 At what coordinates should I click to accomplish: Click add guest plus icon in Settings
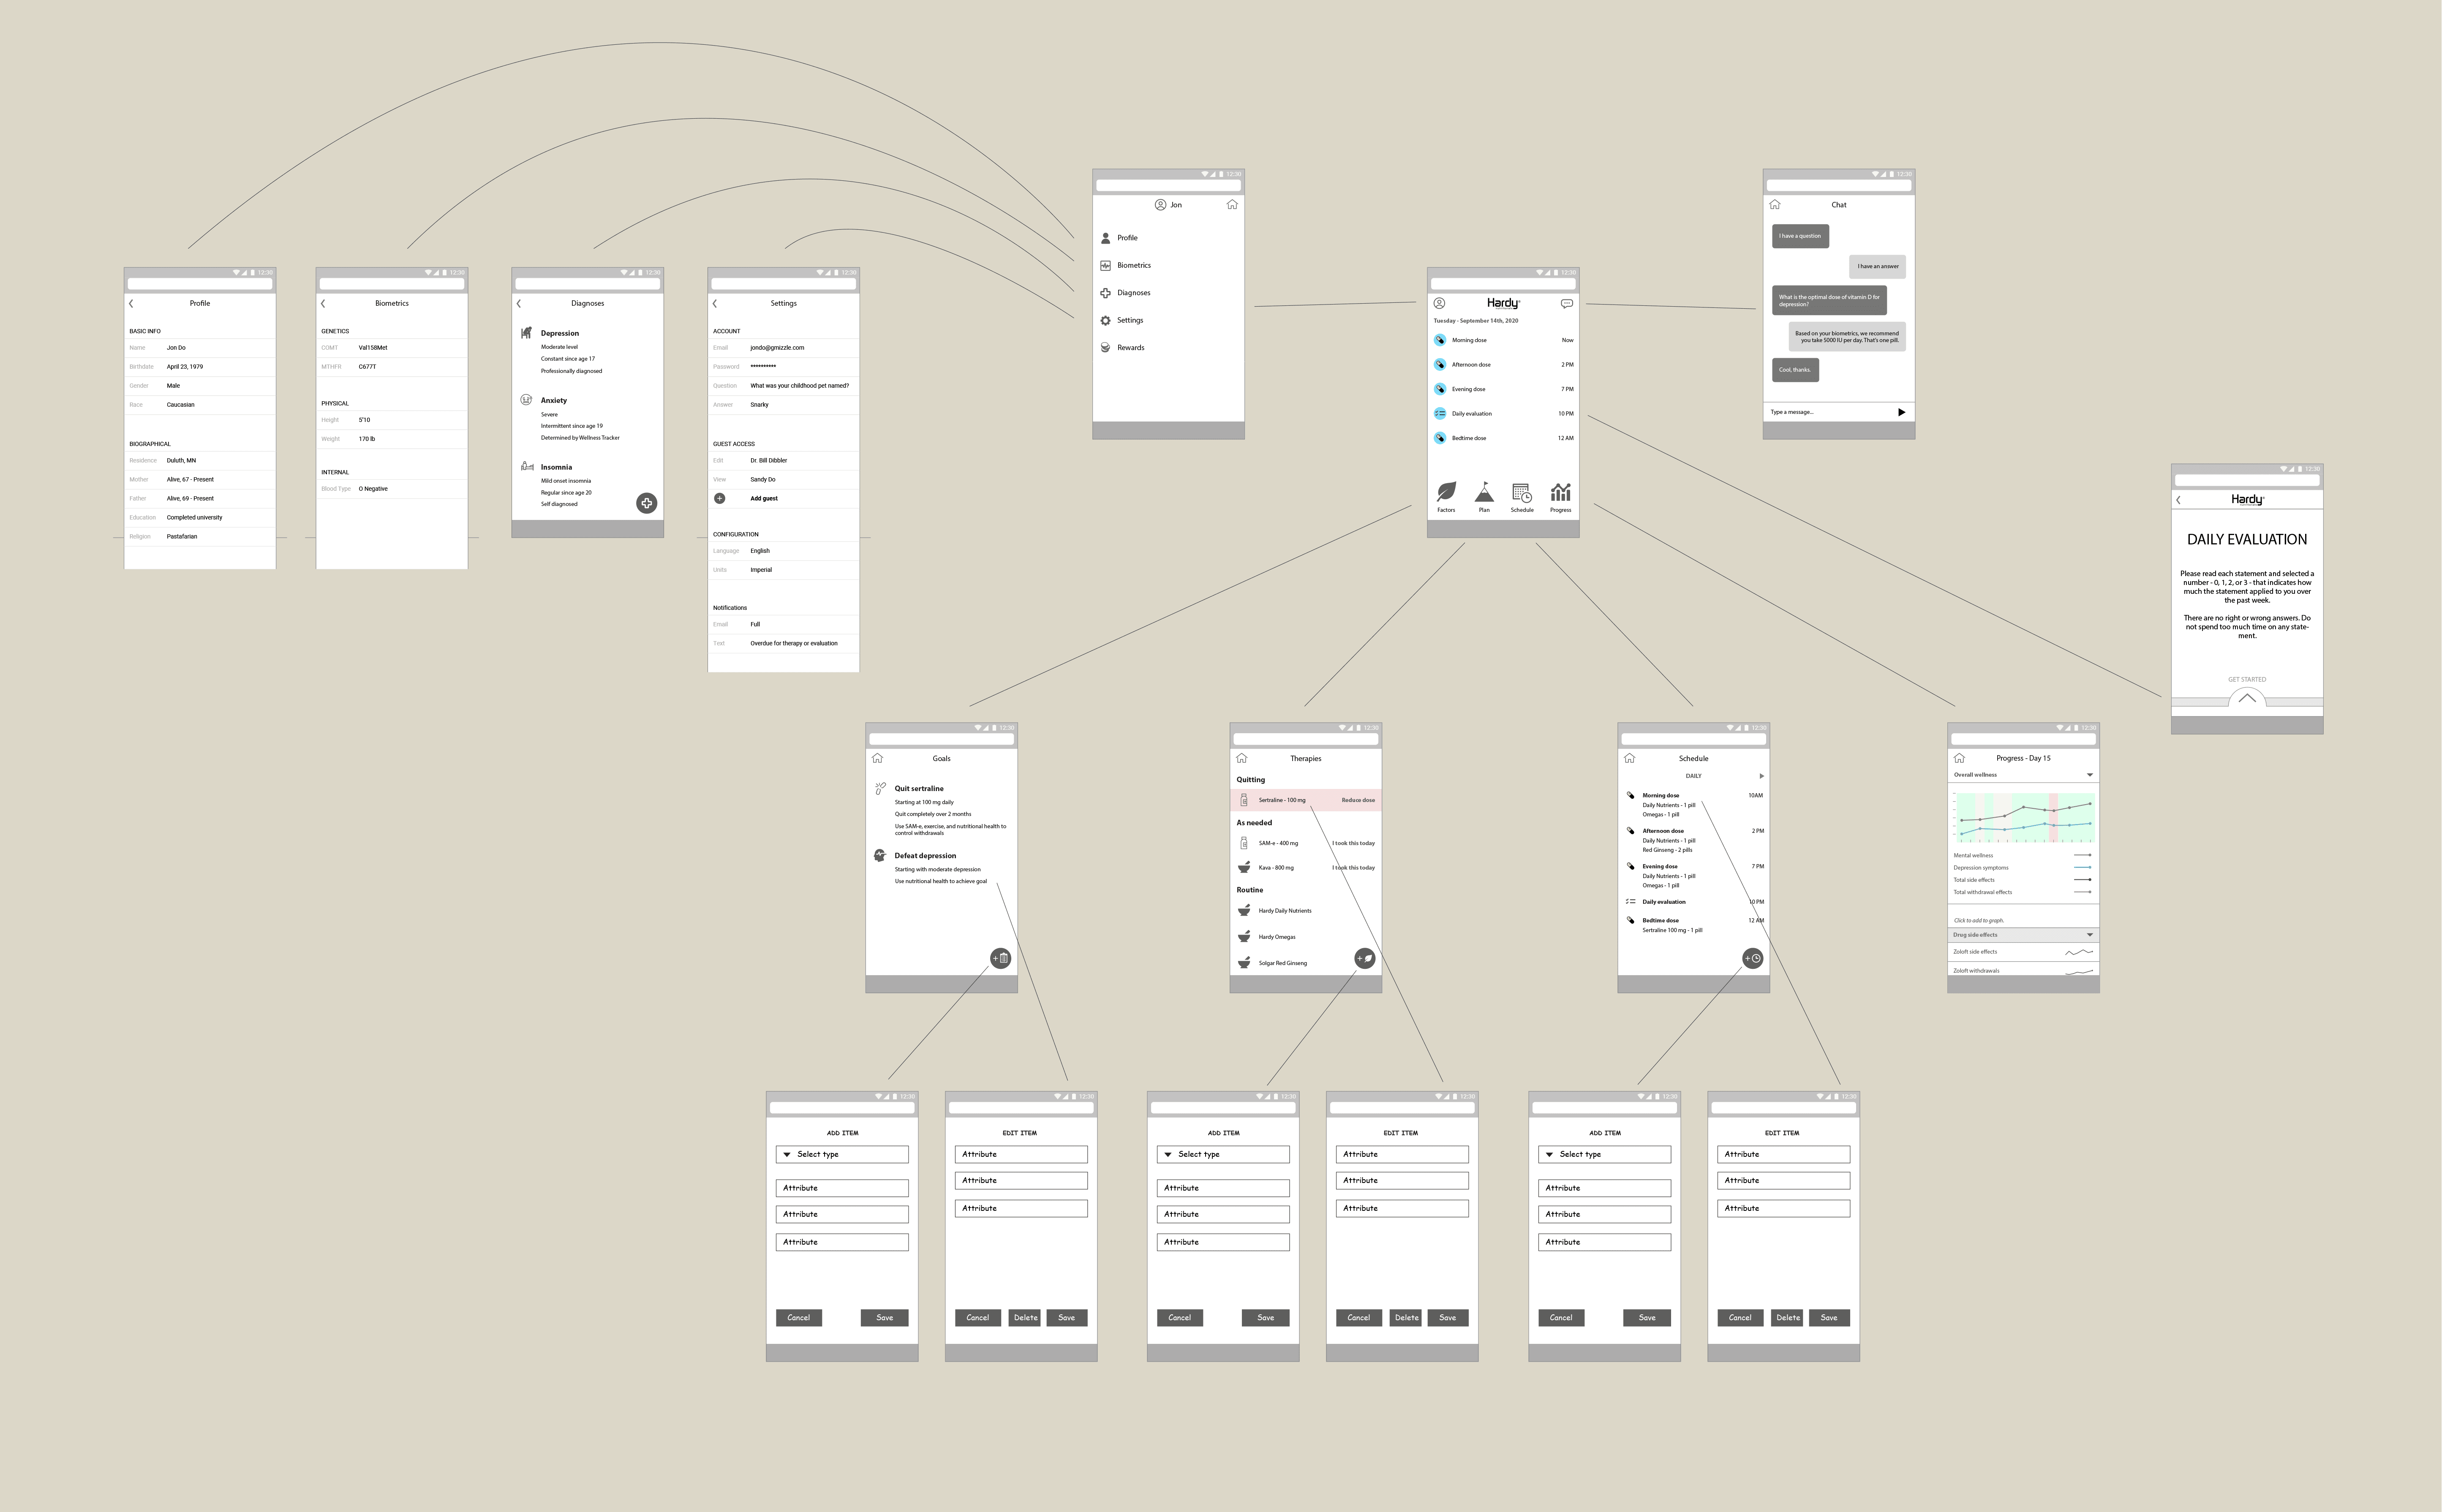click(x=719, y=498)
